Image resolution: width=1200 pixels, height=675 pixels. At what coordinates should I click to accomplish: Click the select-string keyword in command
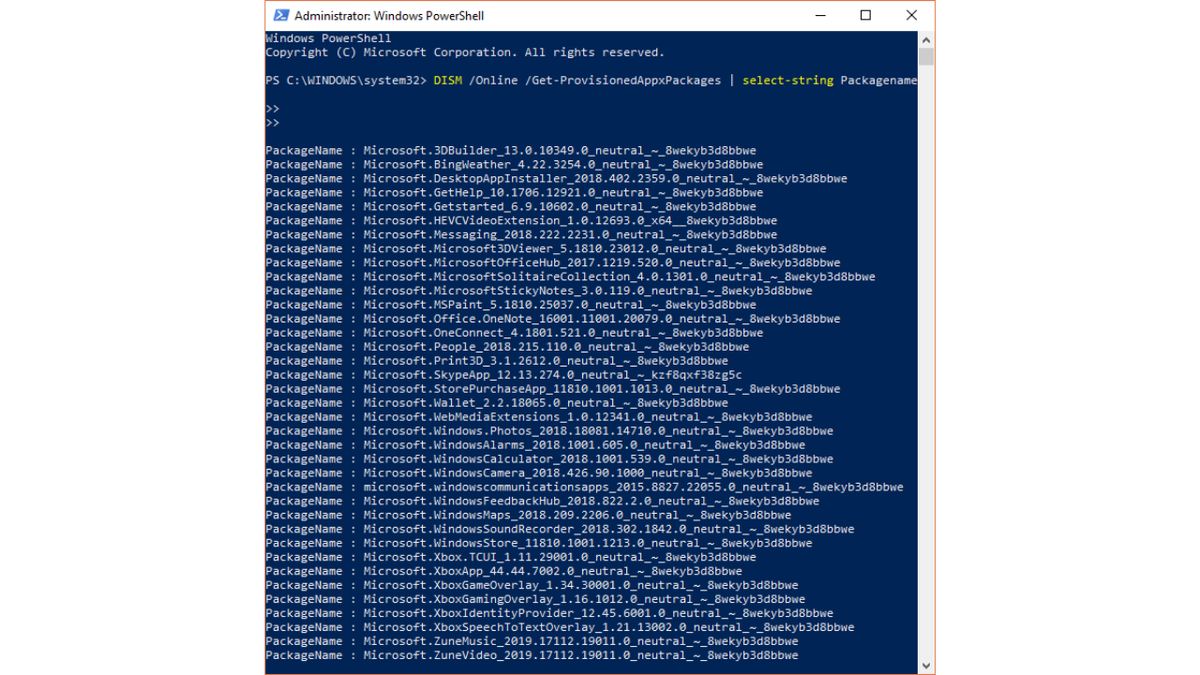pos(788,80)
